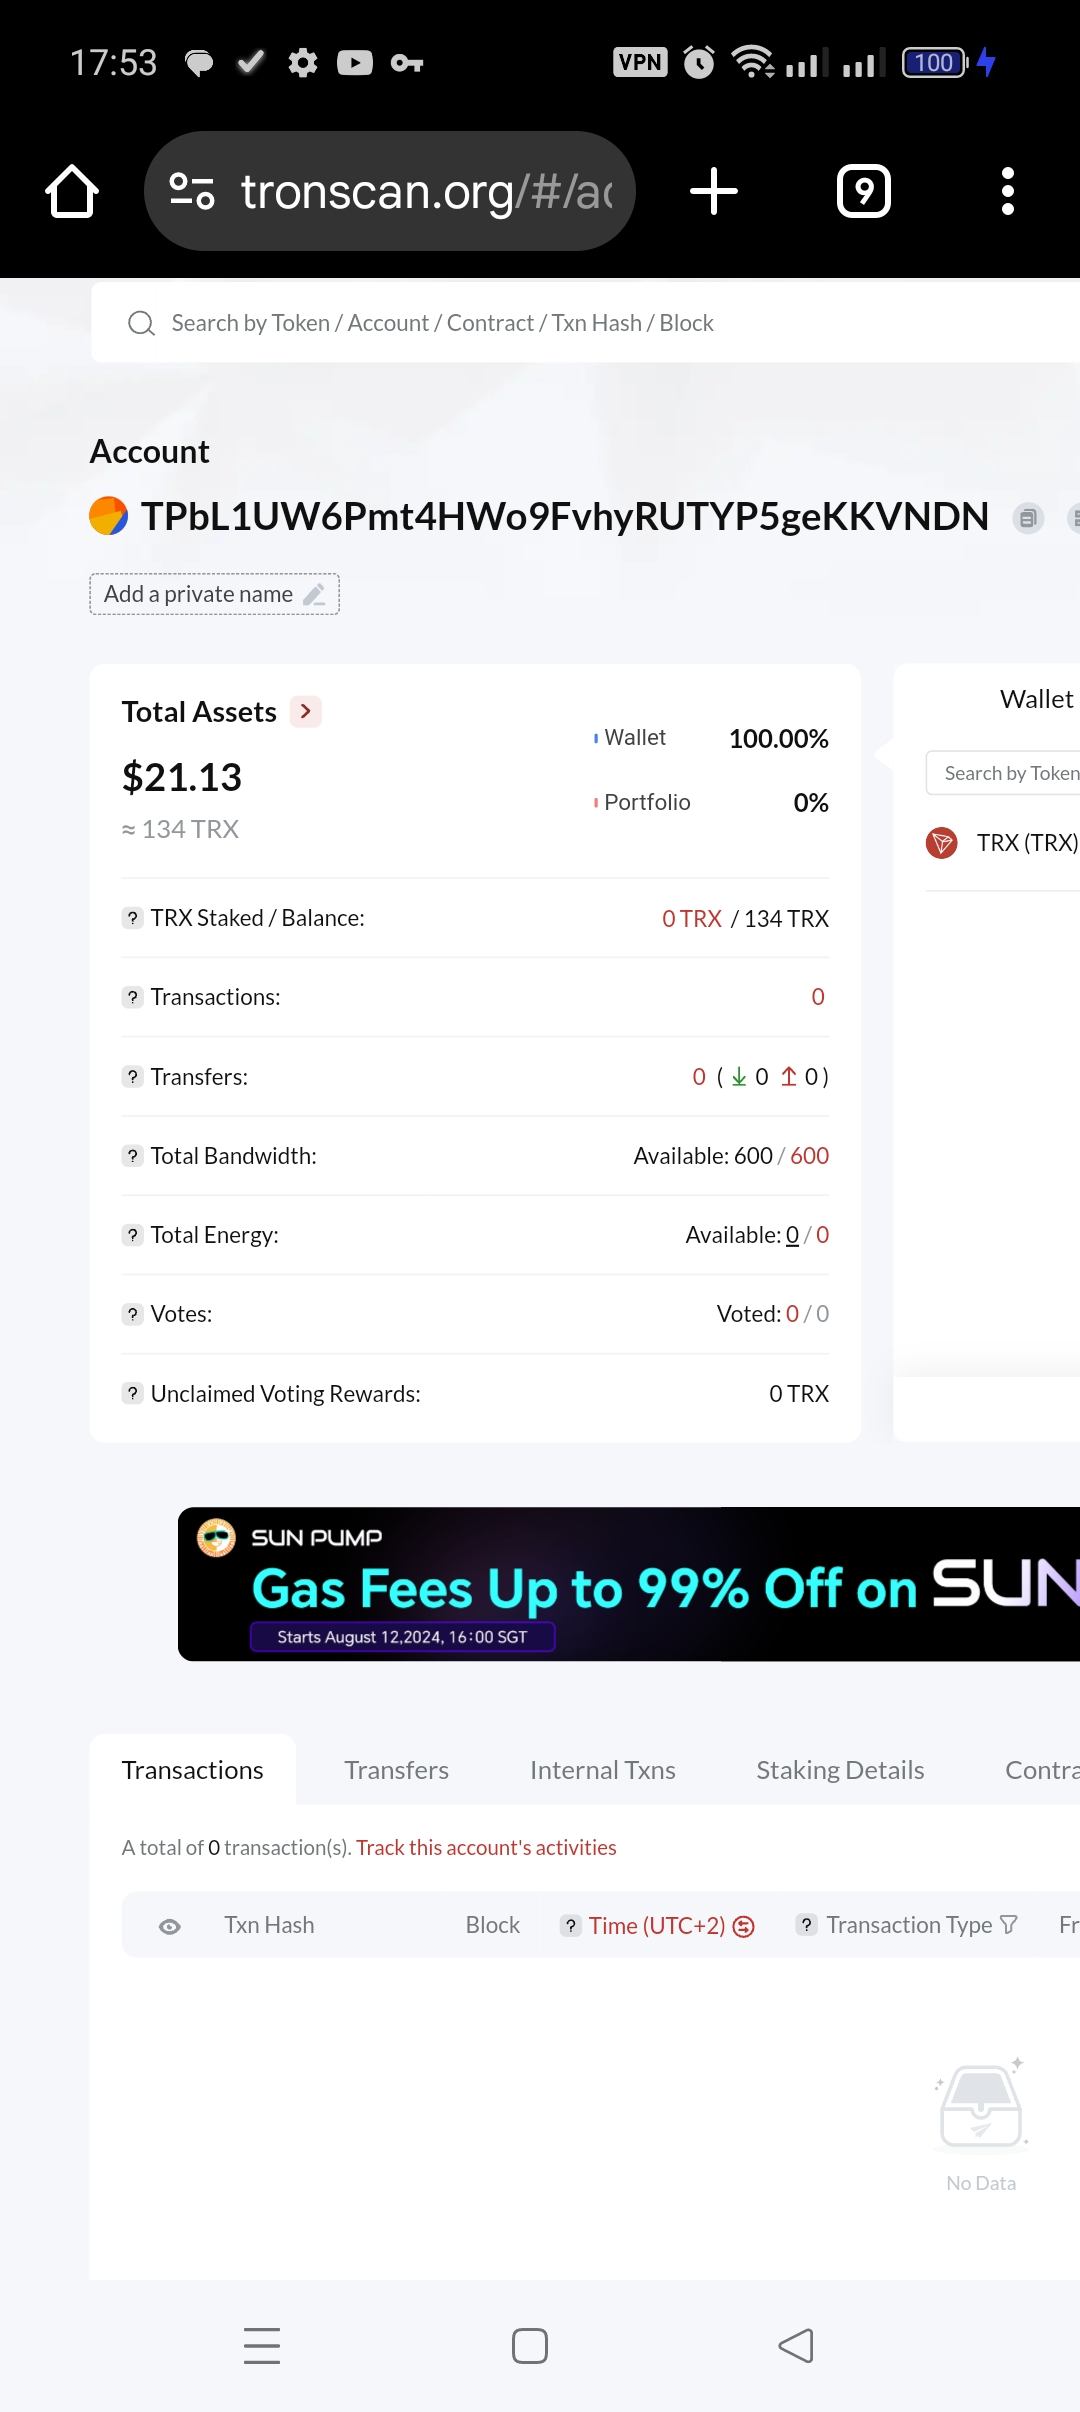1080x2412 pixels.
Task: Toggle the eye icon in transactions table header
Action: tap(170, 1926)
